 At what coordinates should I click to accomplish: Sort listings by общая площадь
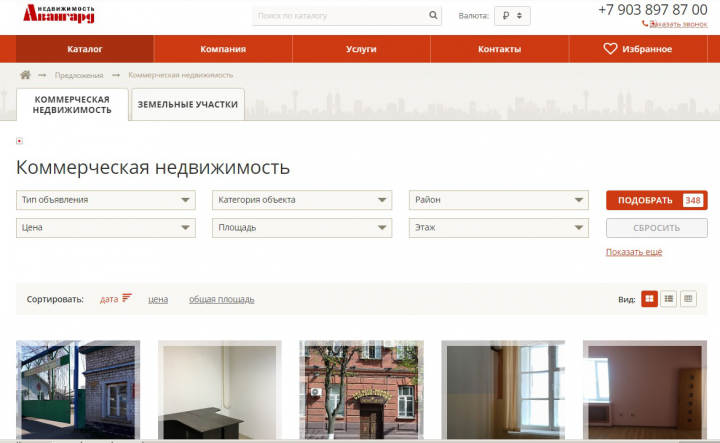click(x=221, y=299)
